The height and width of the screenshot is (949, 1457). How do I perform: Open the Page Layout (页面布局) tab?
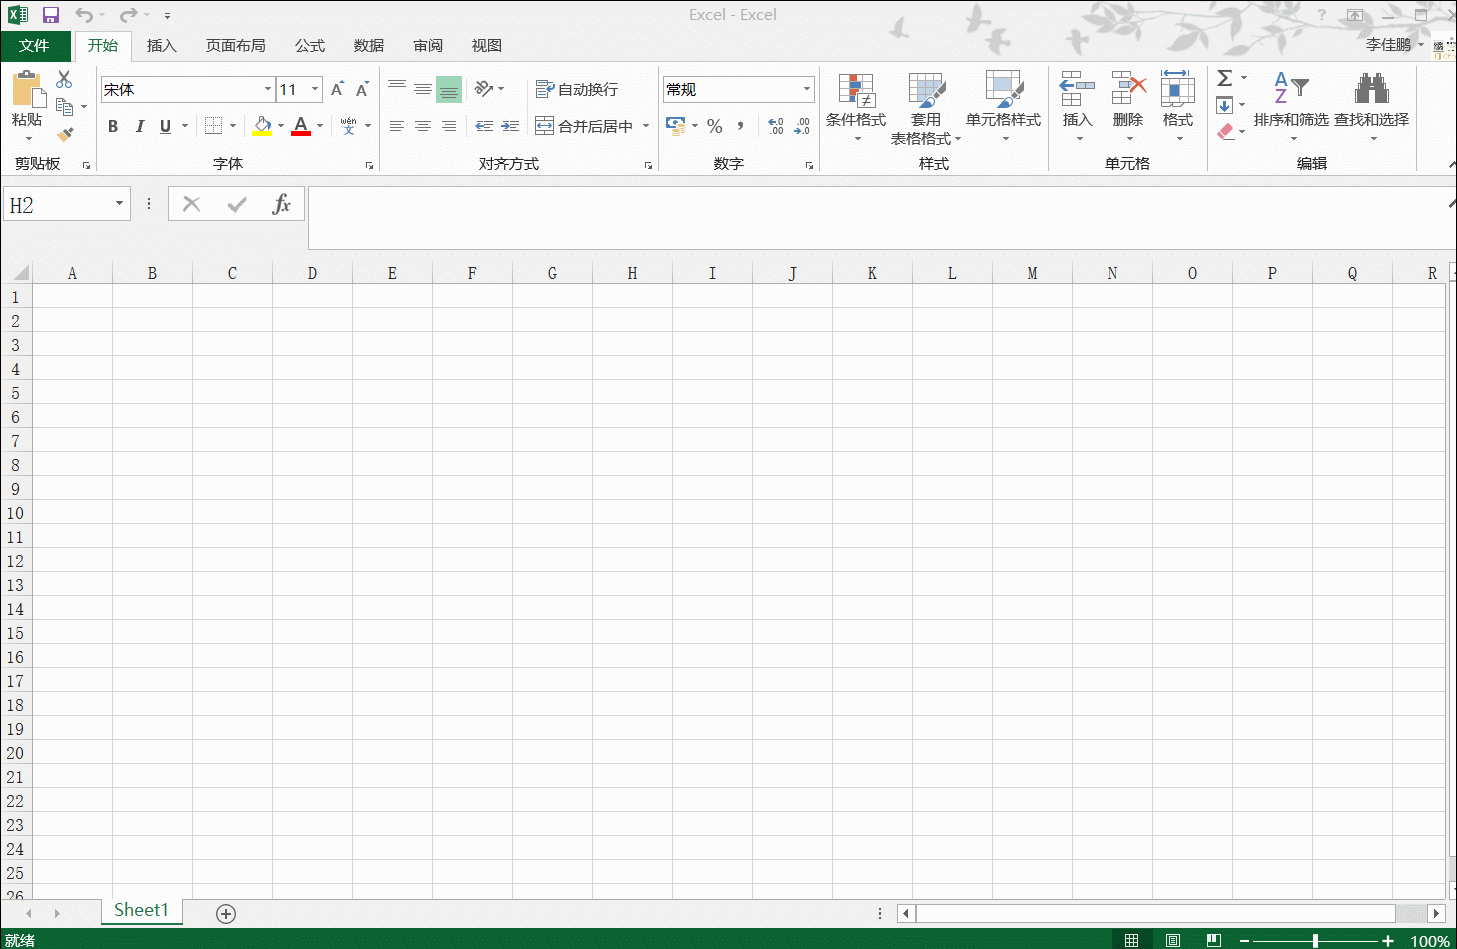click(x=235, y=46)
